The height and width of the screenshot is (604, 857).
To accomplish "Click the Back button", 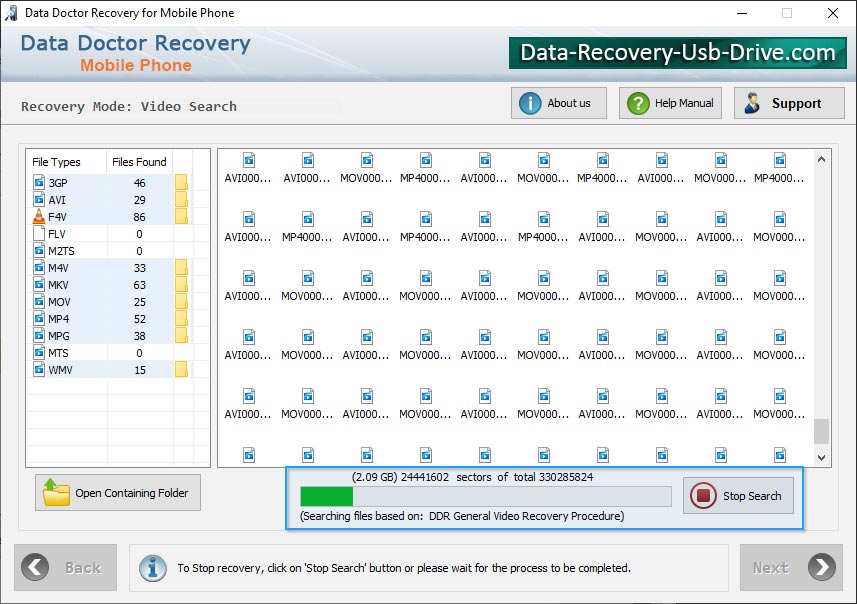I will click(x=65, y=567).
